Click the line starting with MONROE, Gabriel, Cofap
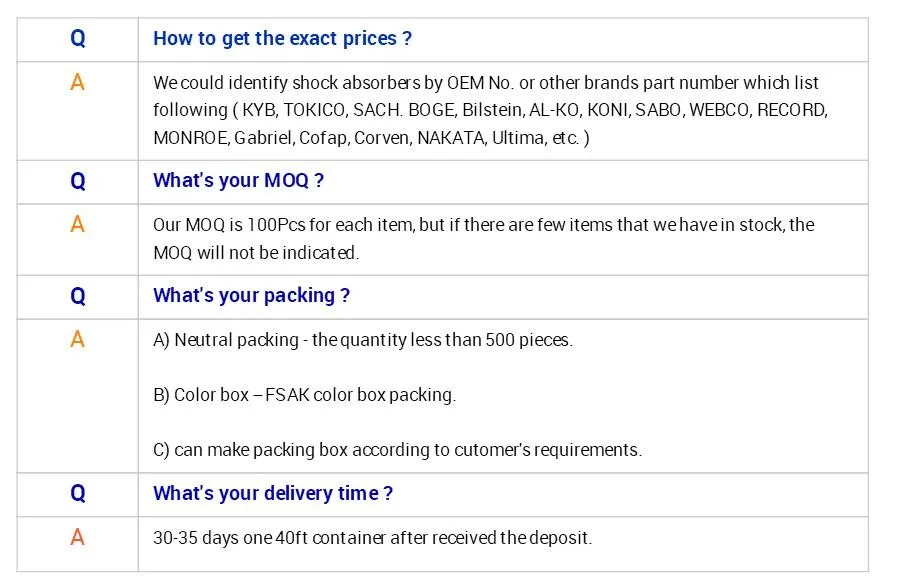The image size is (911, 583). click(371, 138)
